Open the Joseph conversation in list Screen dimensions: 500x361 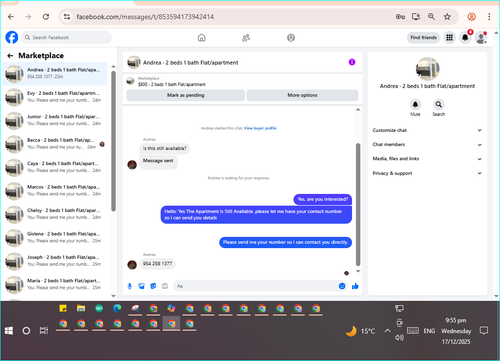(x=55, y=261)
